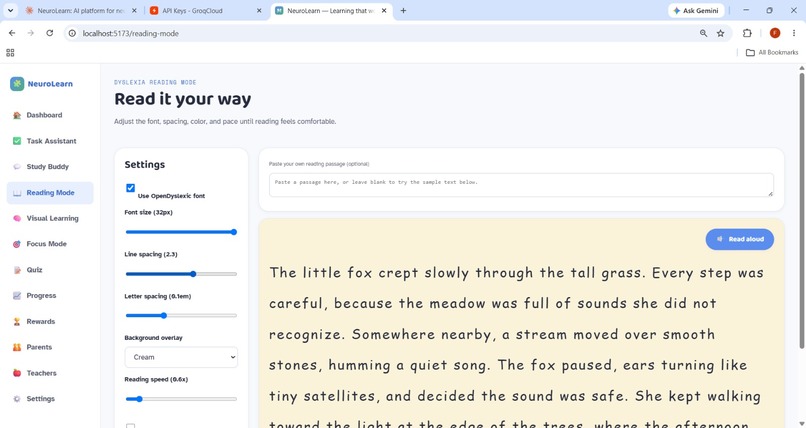806x428 pixels.
Task: Click the Visual Learning brain icon
Action: coord(17,218)
